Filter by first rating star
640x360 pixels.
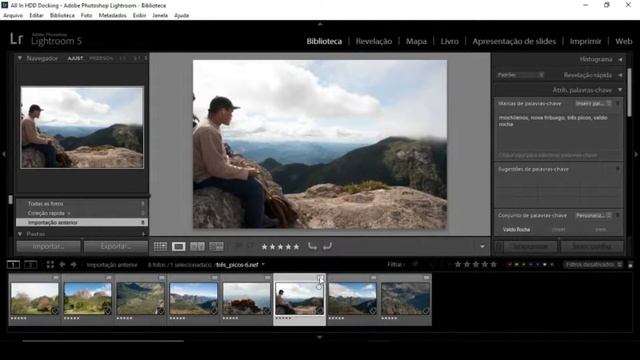click(x=458, y=264)
